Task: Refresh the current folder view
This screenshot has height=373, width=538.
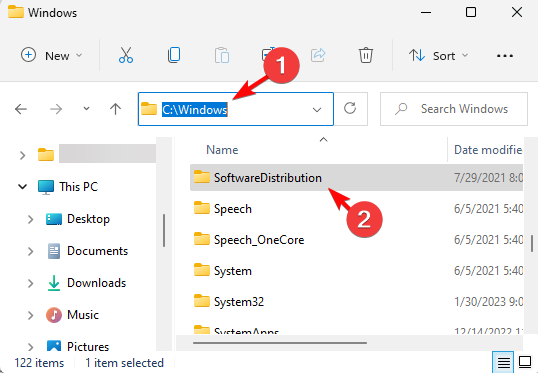Action: pos(350,109)
